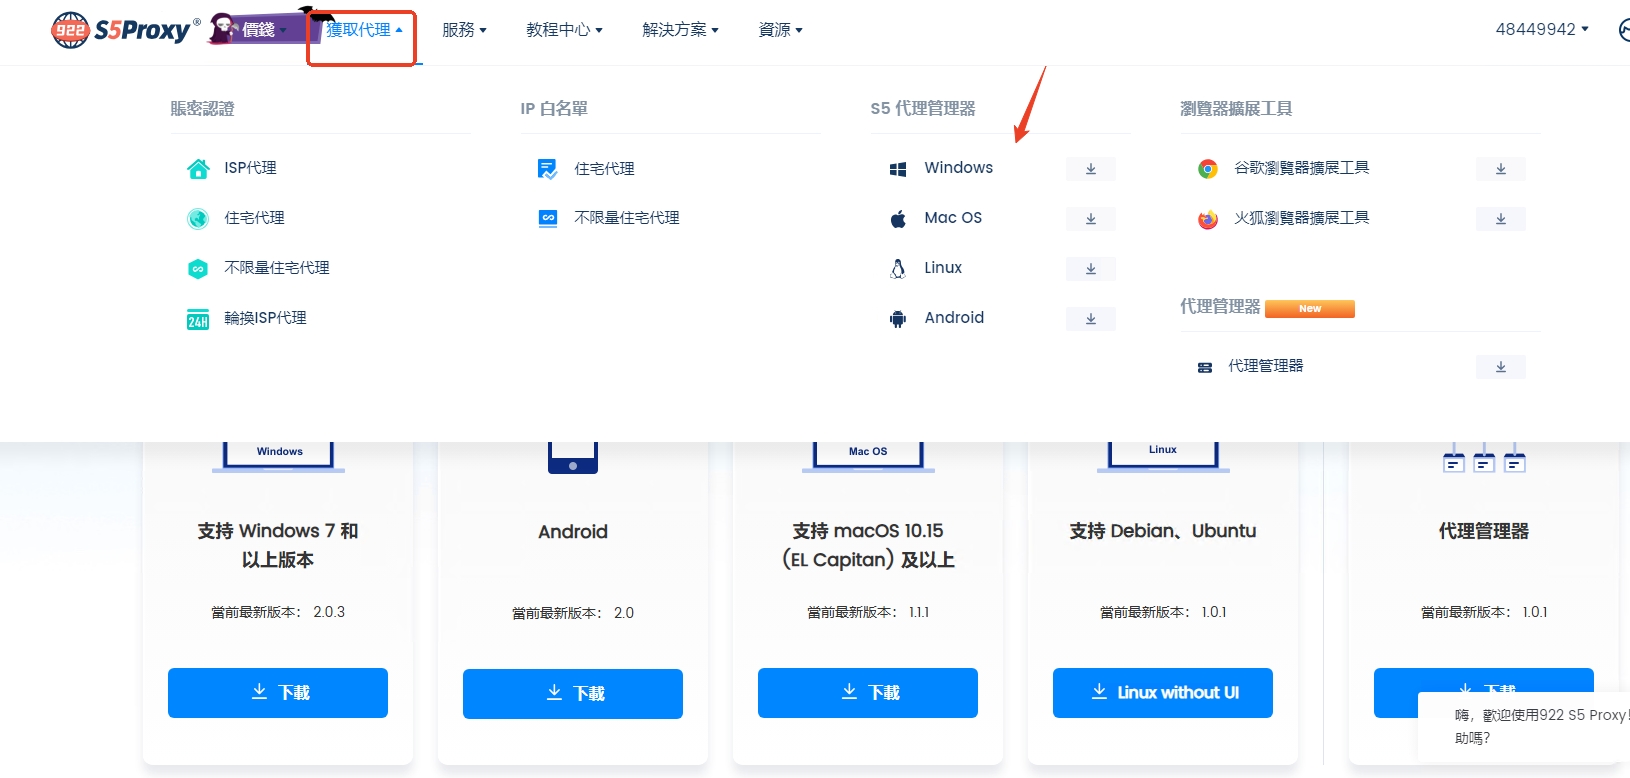Download the 火狐瀏覽器擴展工具 Firefox extension
The height and width of the screenshot is (778, 1630).
[1500, 219]
